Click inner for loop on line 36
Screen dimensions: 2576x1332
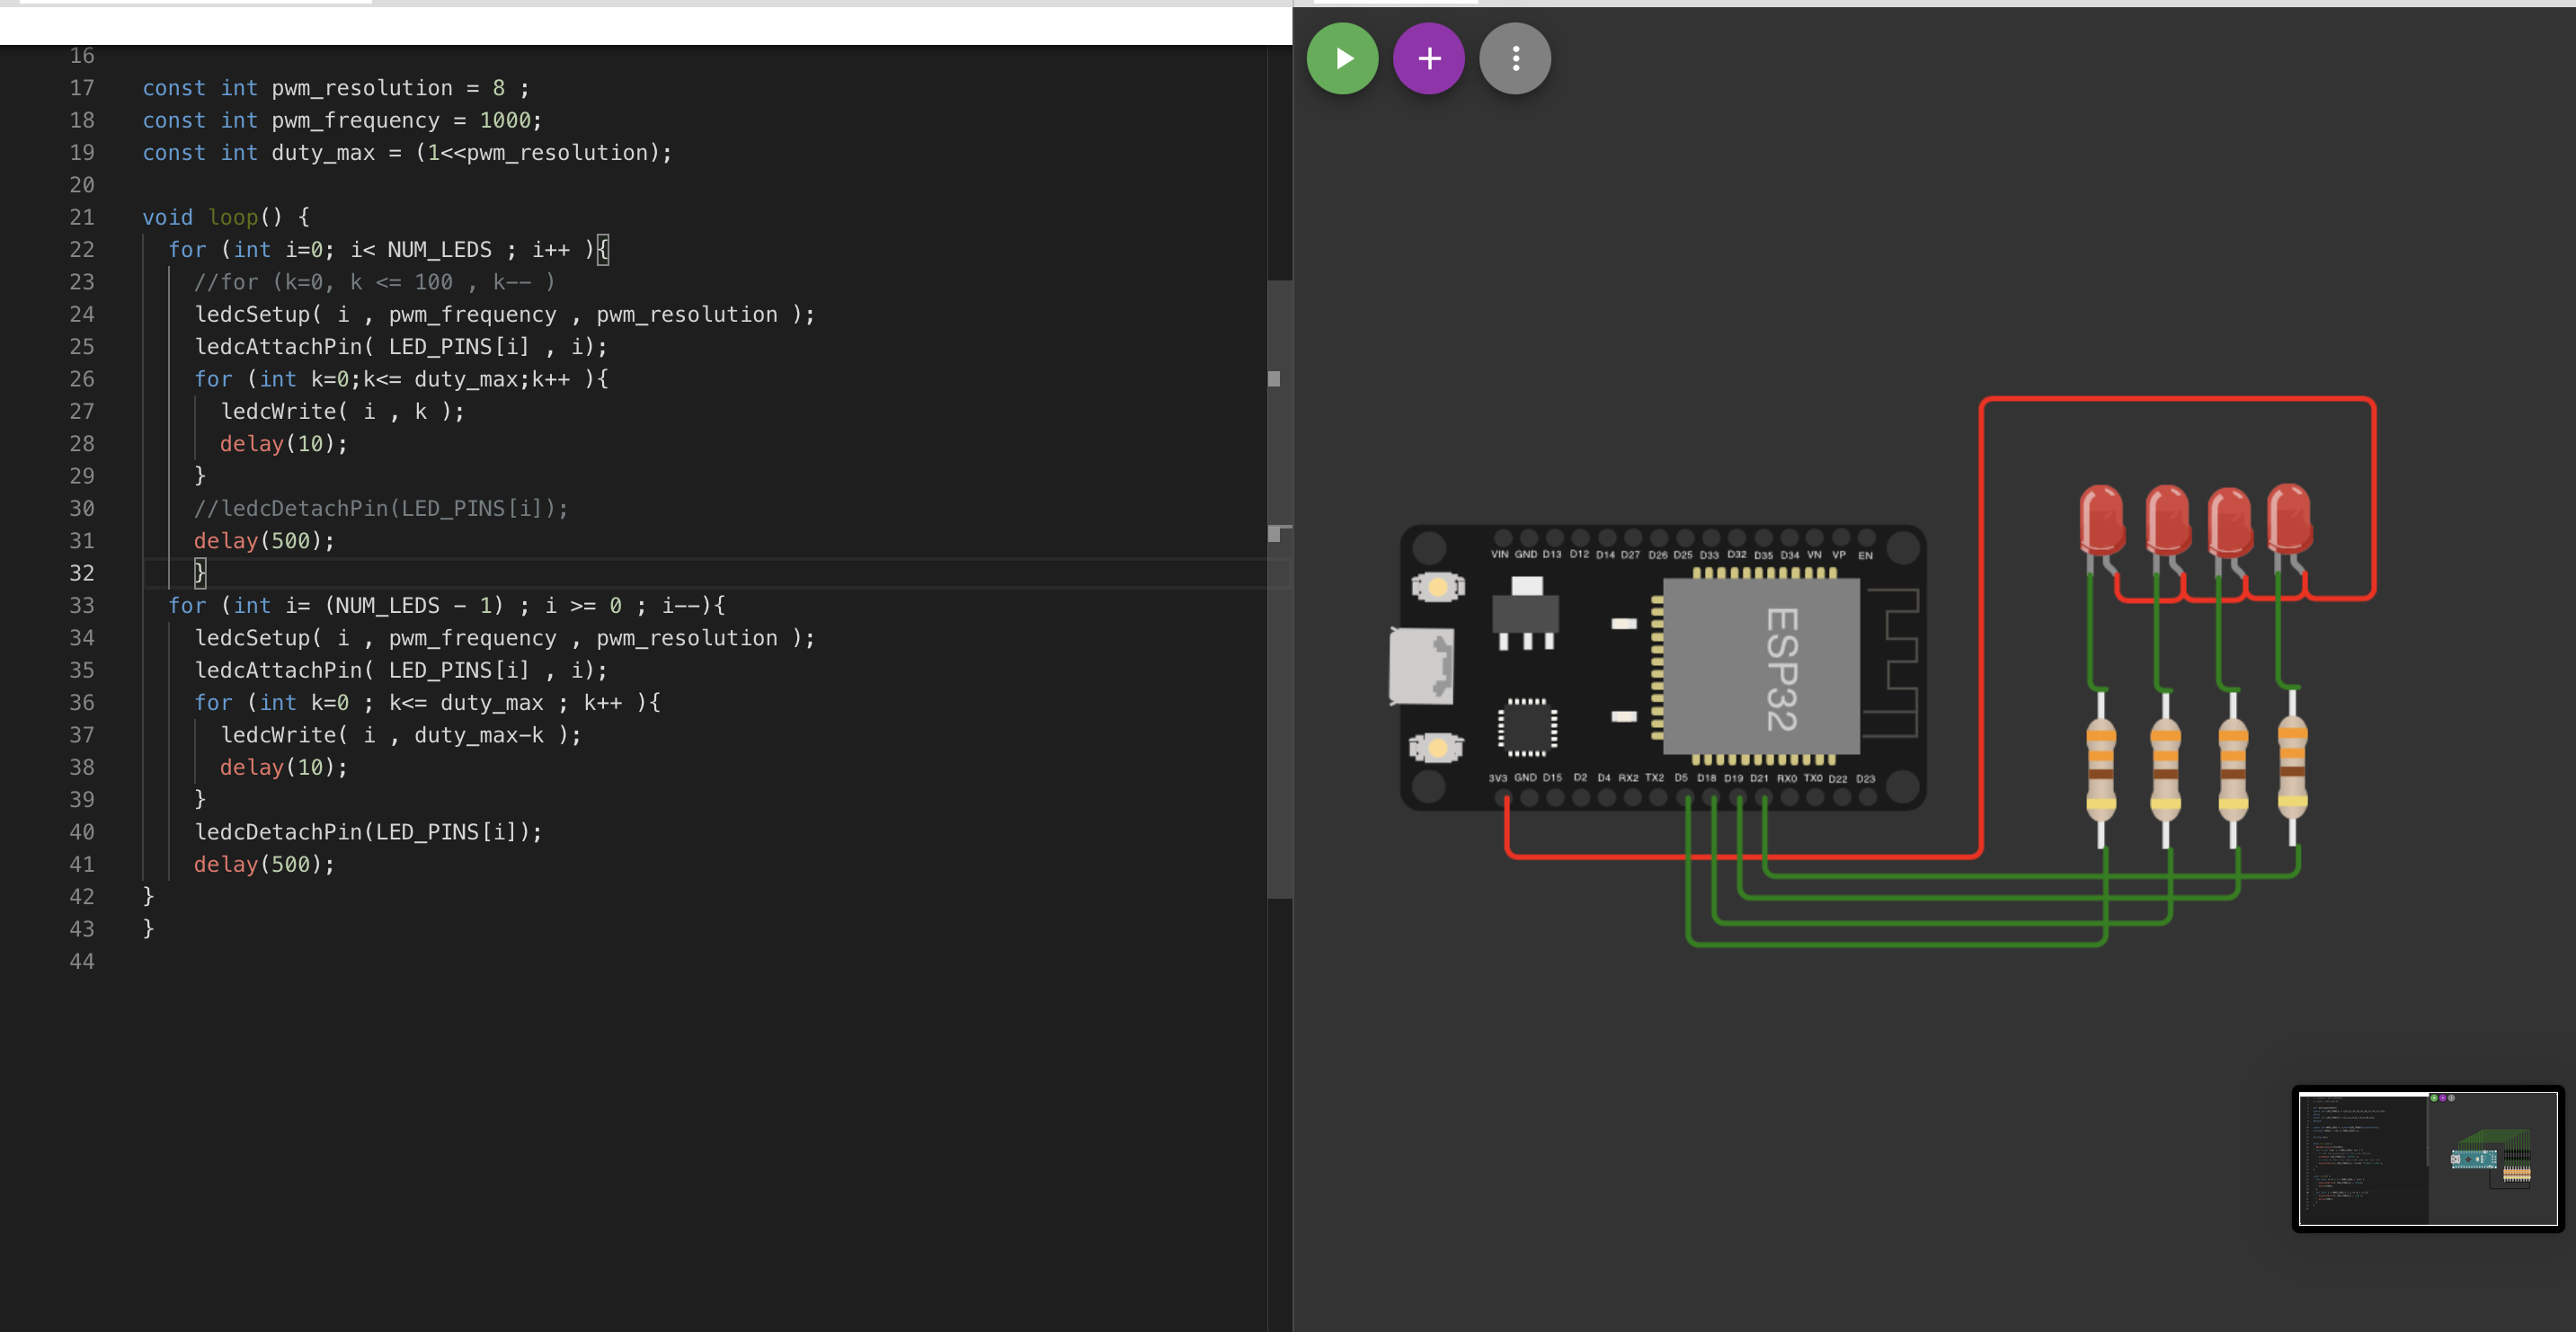coord(427,702)
